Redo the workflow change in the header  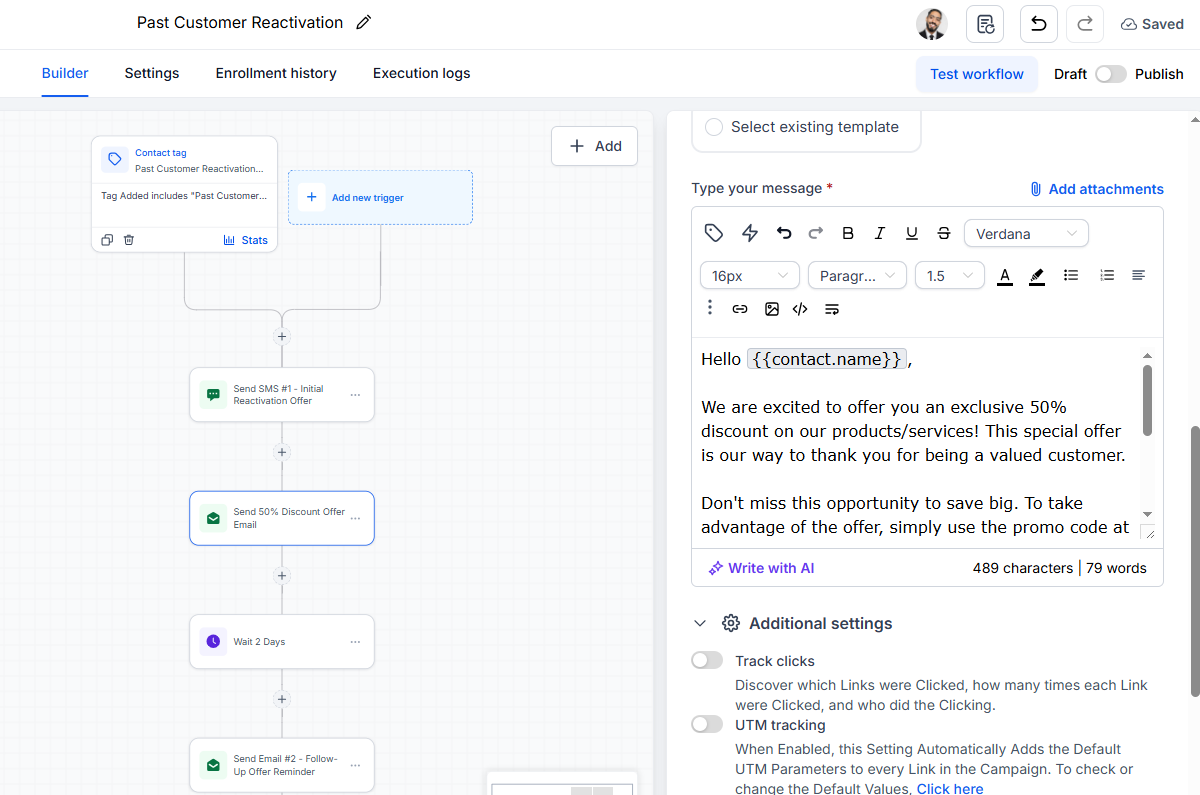click(1085, 24)
